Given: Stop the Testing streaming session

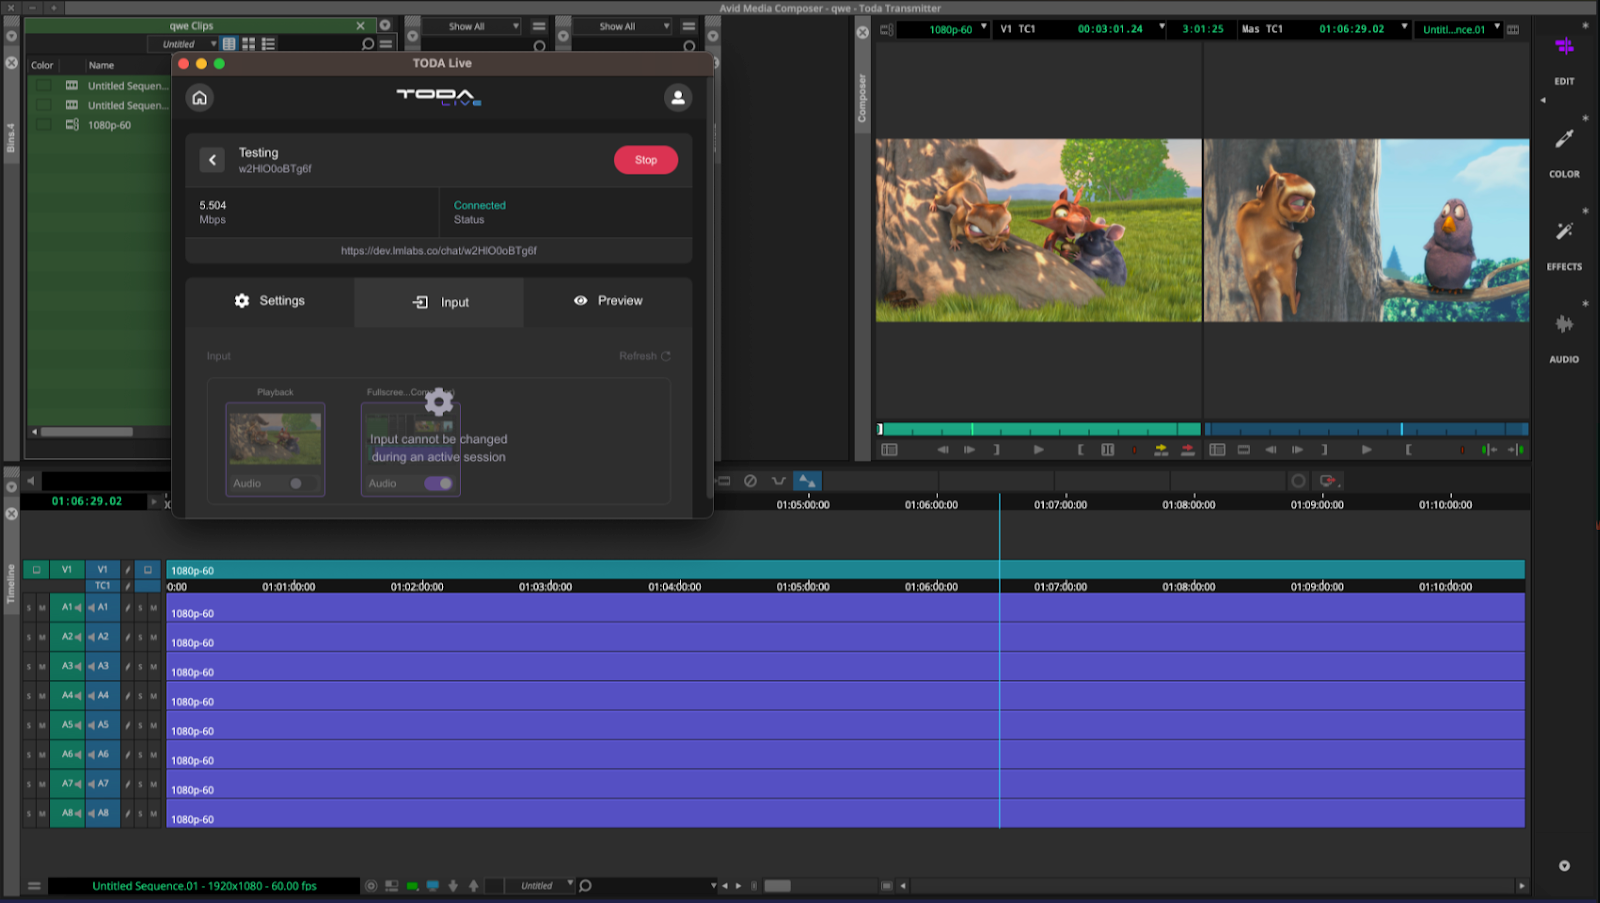Looking at the screenshot, I should (x=646, y=160).
